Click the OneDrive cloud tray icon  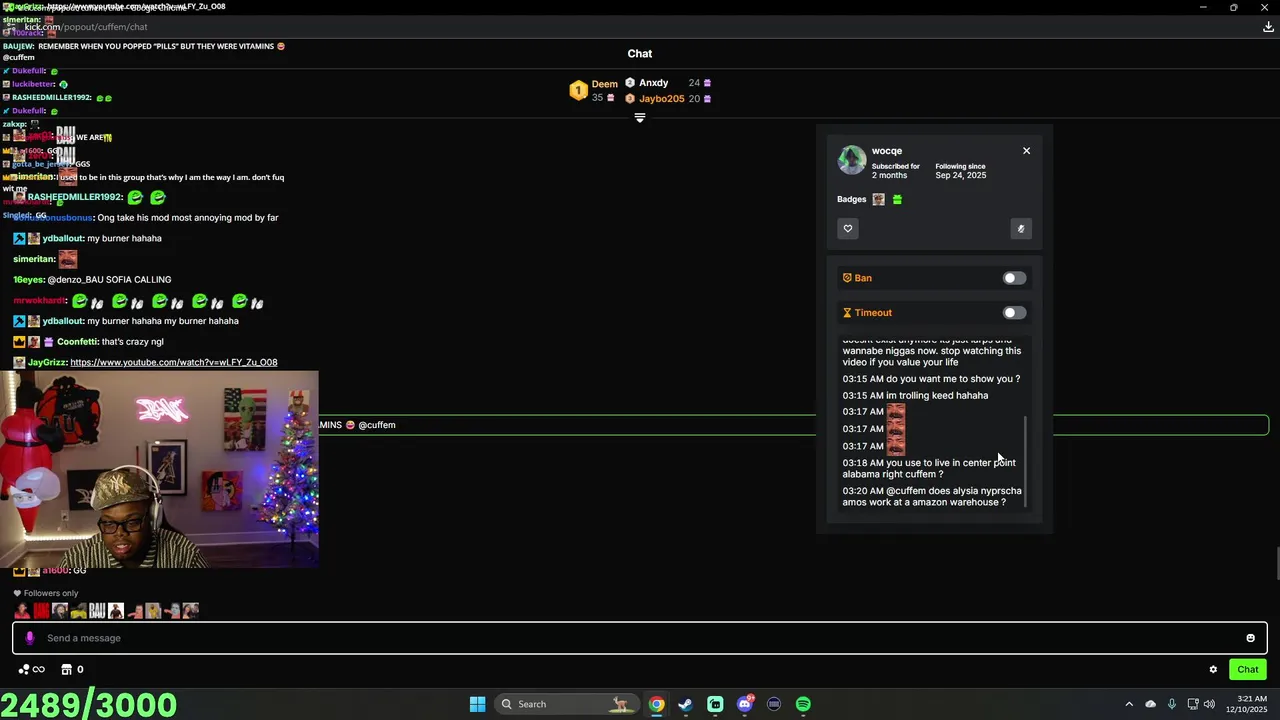click(x=1150, y=704)
